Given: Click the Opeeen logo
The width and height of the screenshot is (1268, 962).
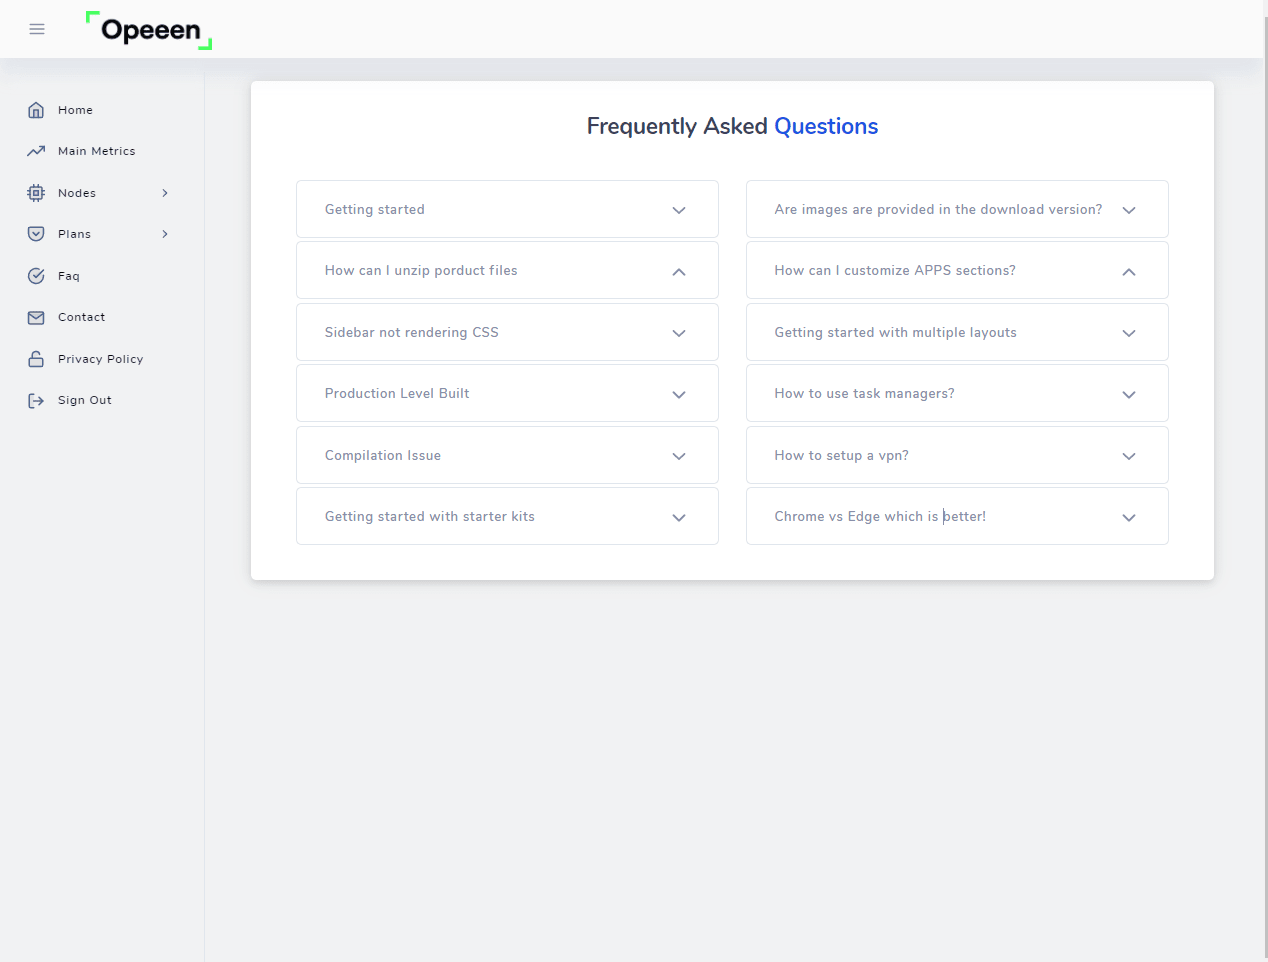Looking at the screenshot, I should coord(149,30).
